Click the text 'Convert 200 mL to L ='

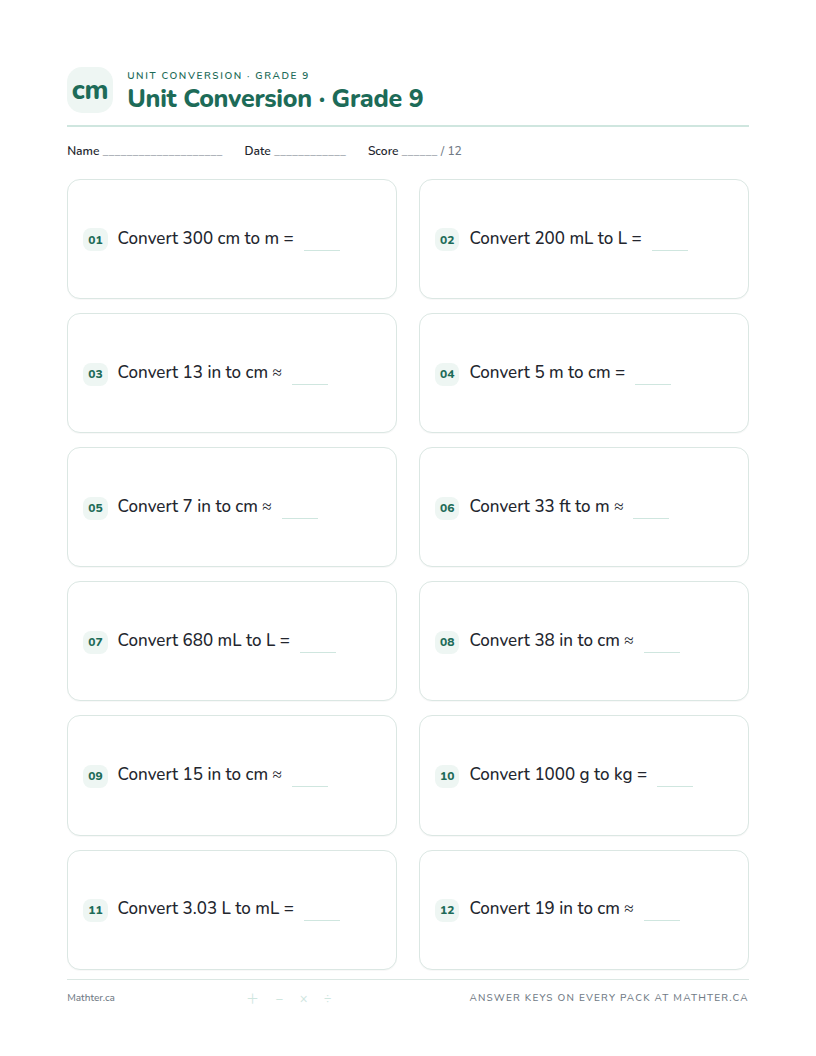[x=555, y=238]
